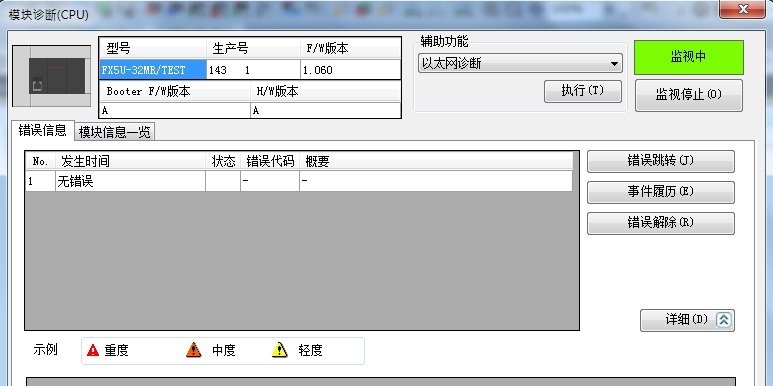Click the 执行(T) button
773x386 pixels.
click(583, 91)
